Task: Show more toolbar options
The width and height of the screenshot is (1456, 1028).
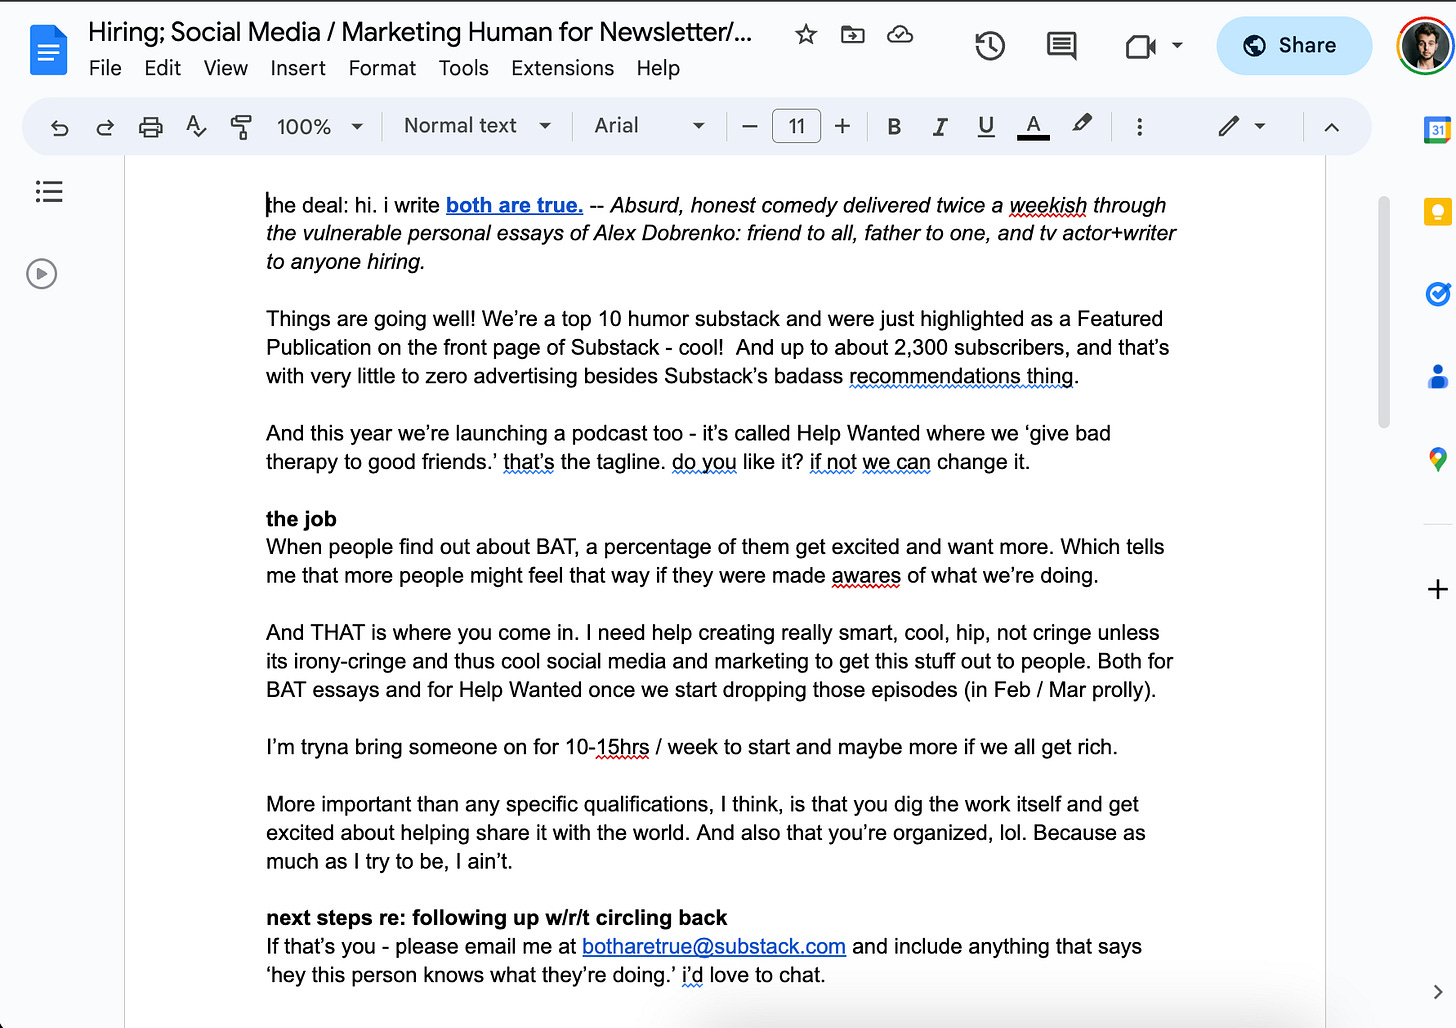Action: pyautogui.click(x=1139, y=127)
